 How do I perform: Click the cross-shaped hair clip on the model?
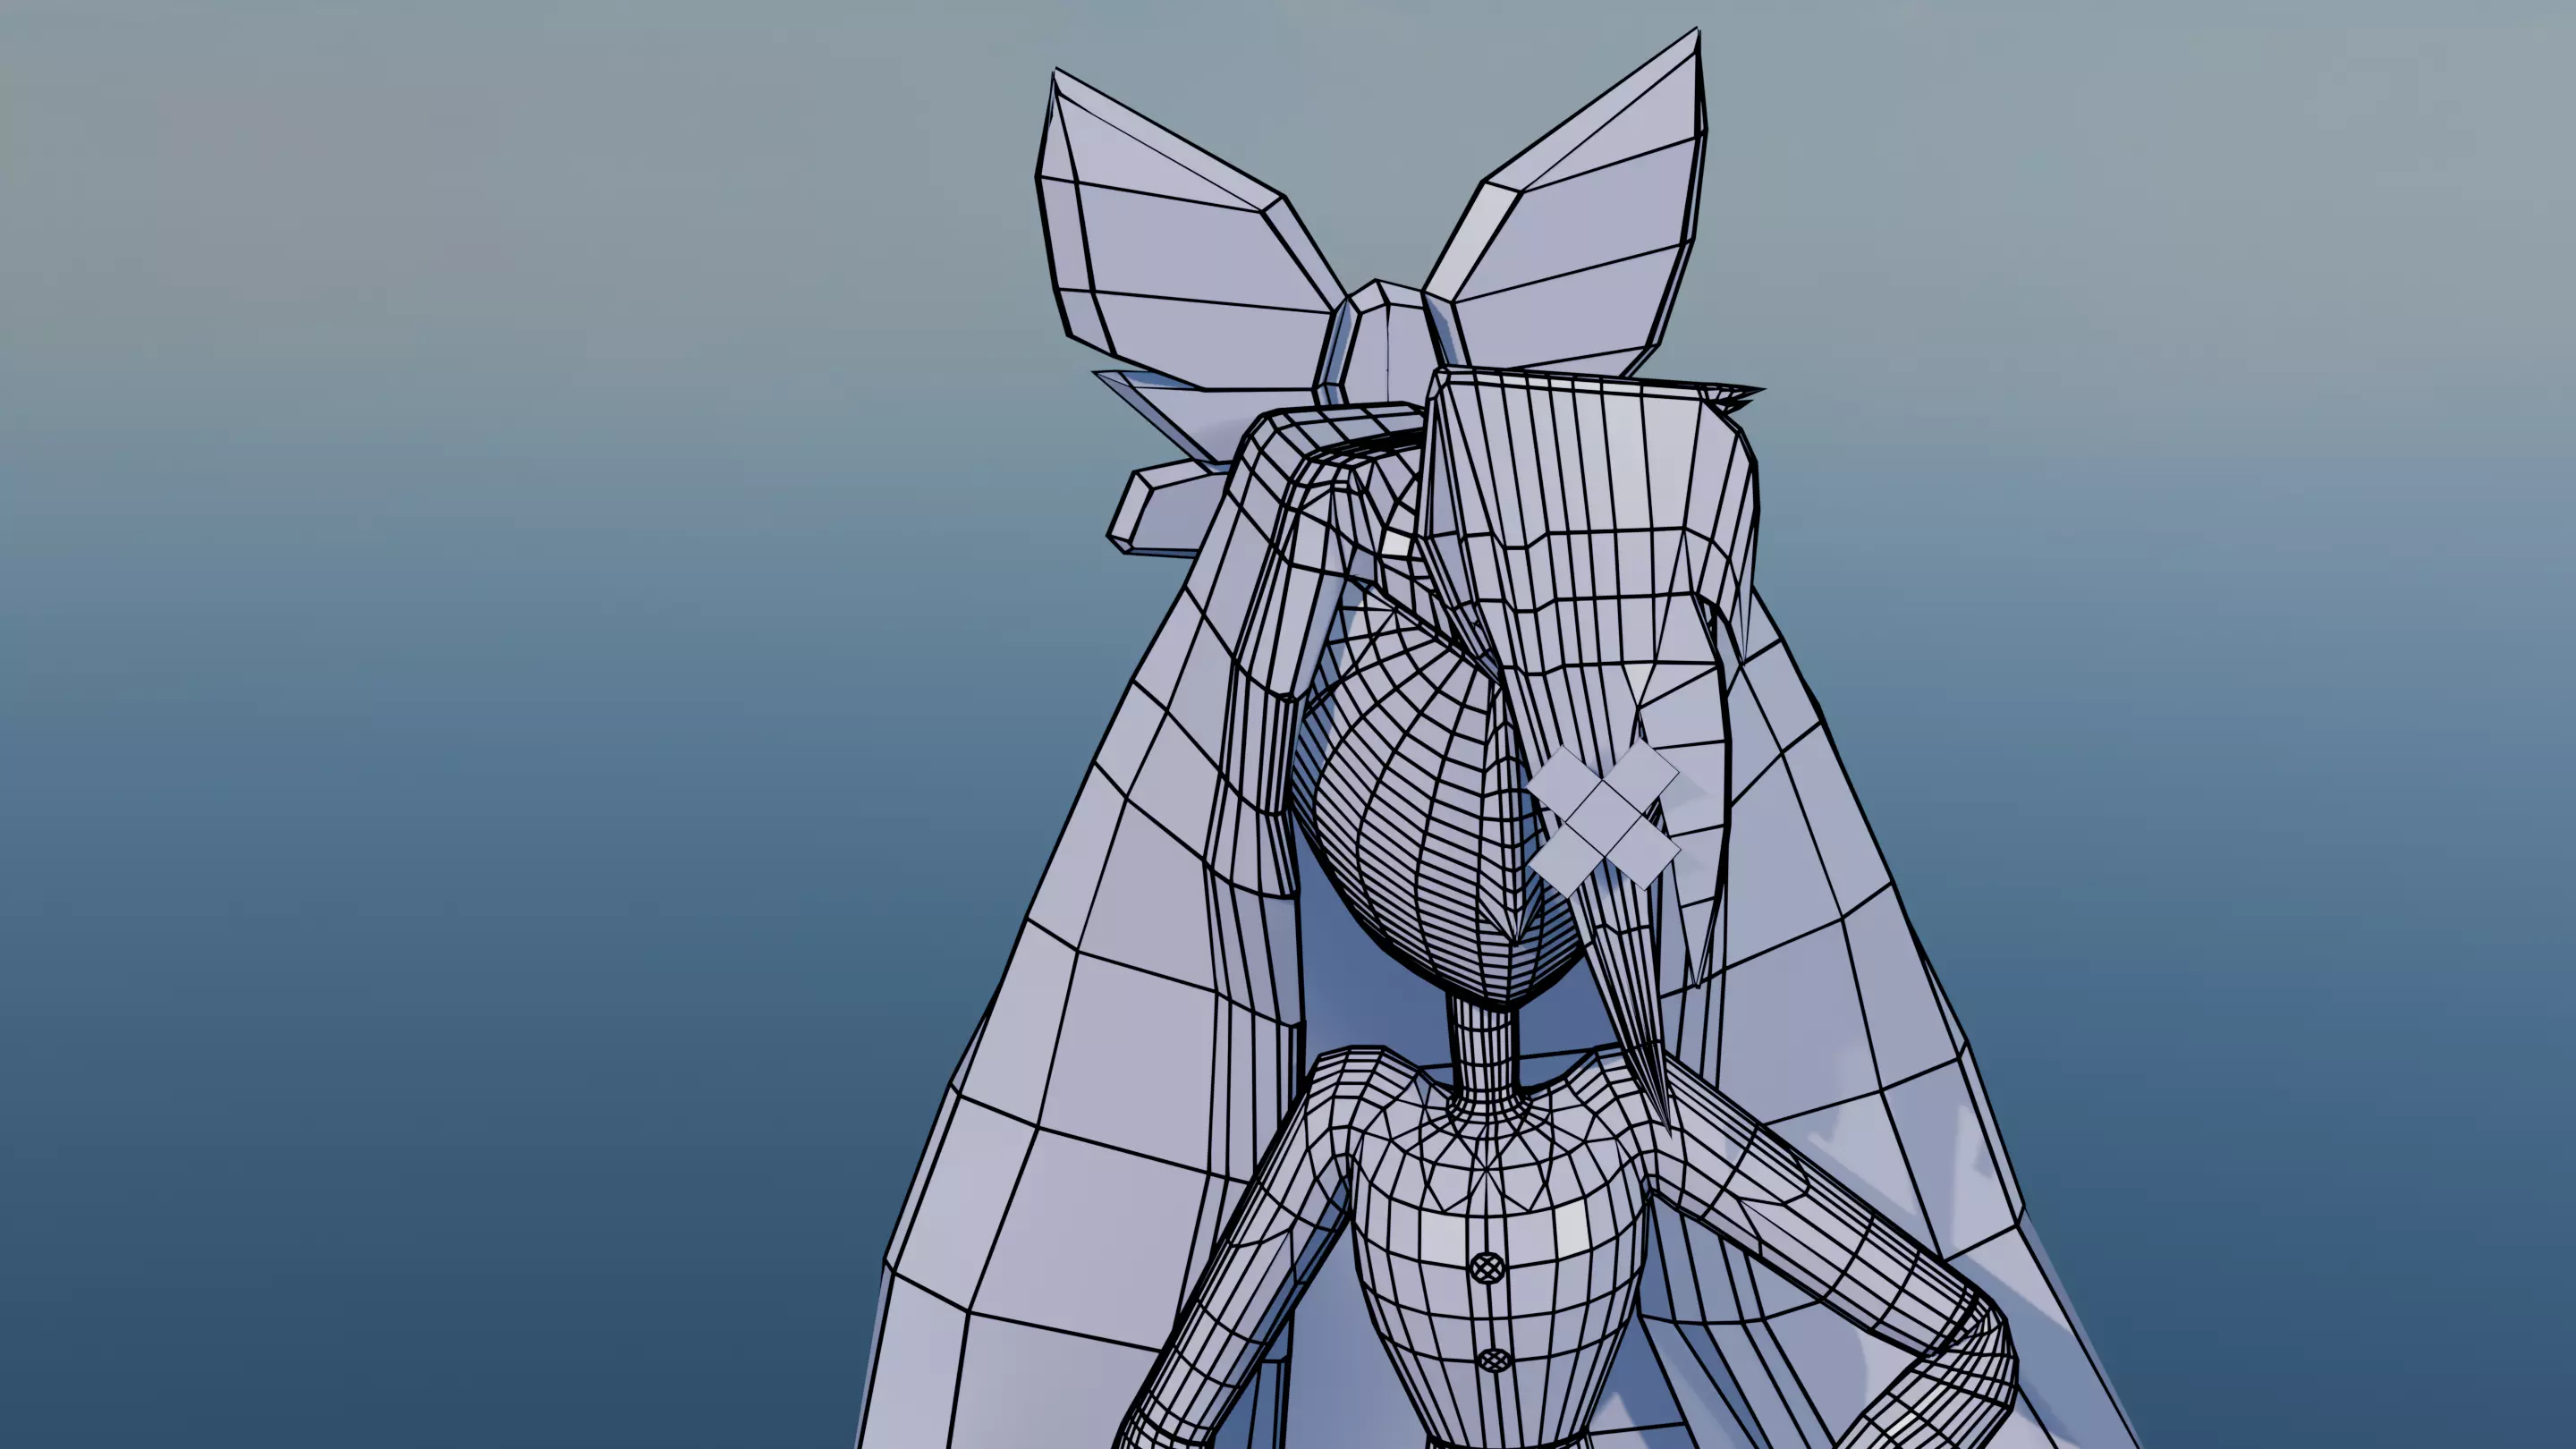[1604, 819]
